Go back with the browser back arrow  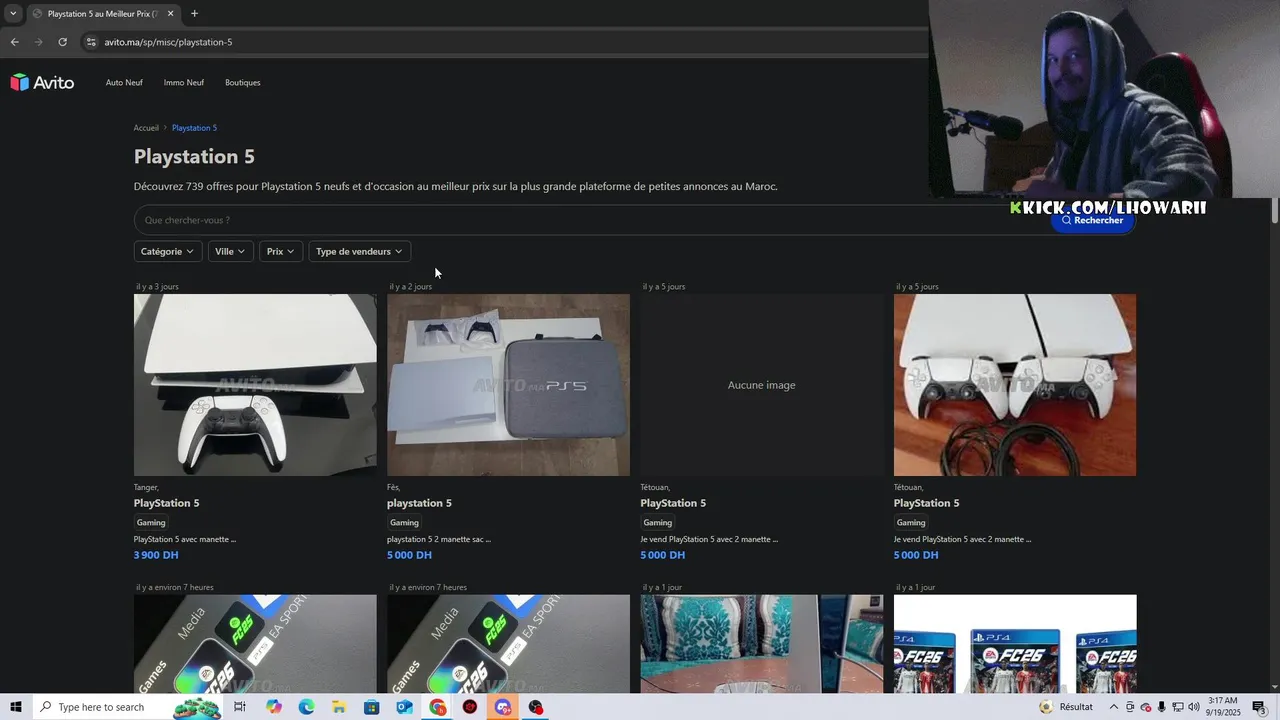point(14,42)
